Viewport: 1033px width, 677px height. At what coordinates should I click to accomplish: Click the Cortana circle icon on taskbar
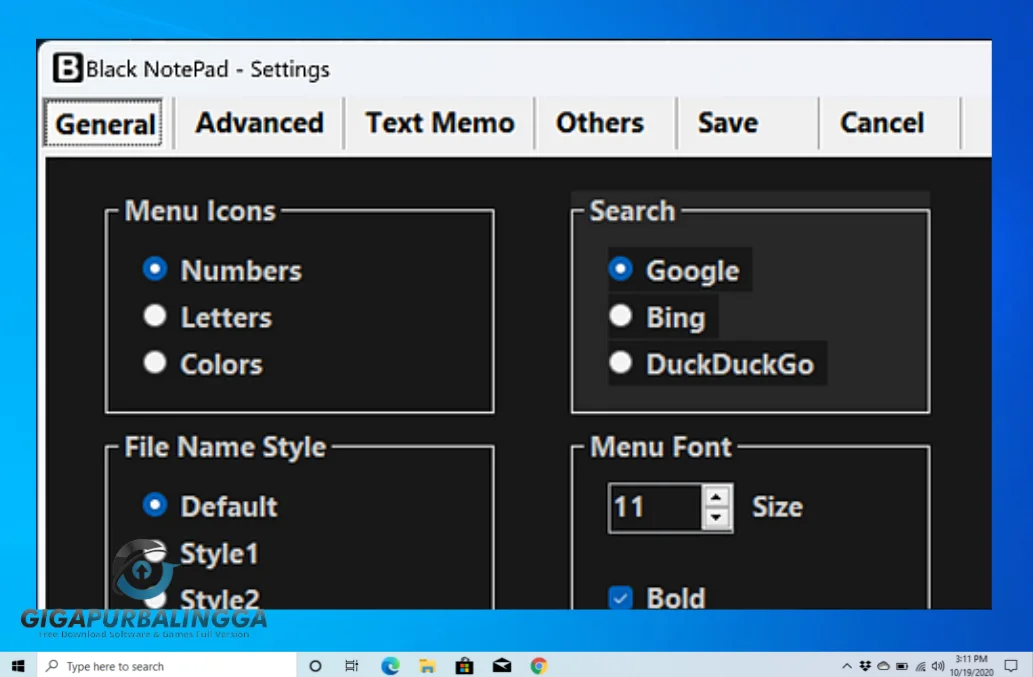click(x=315, y=666)
